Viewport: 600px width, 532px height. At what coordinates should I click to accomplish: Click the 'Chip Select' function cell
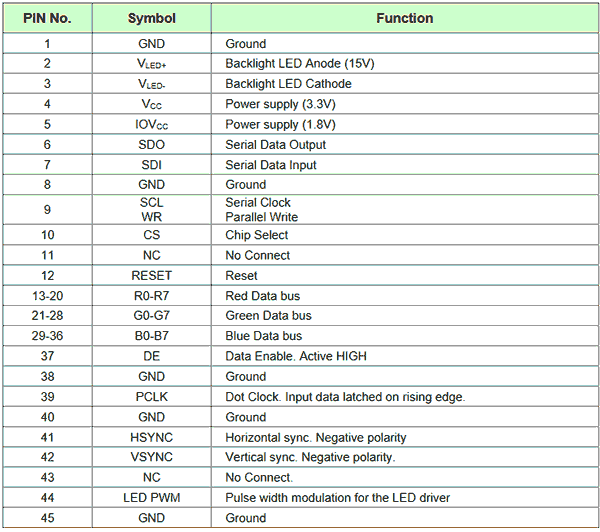256,235
